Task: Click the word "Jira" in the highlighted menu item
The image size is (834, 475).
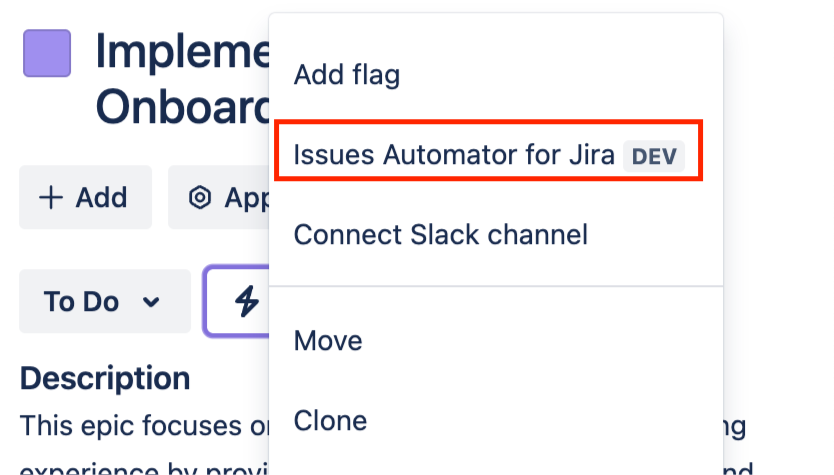Action: click(590, 156)
